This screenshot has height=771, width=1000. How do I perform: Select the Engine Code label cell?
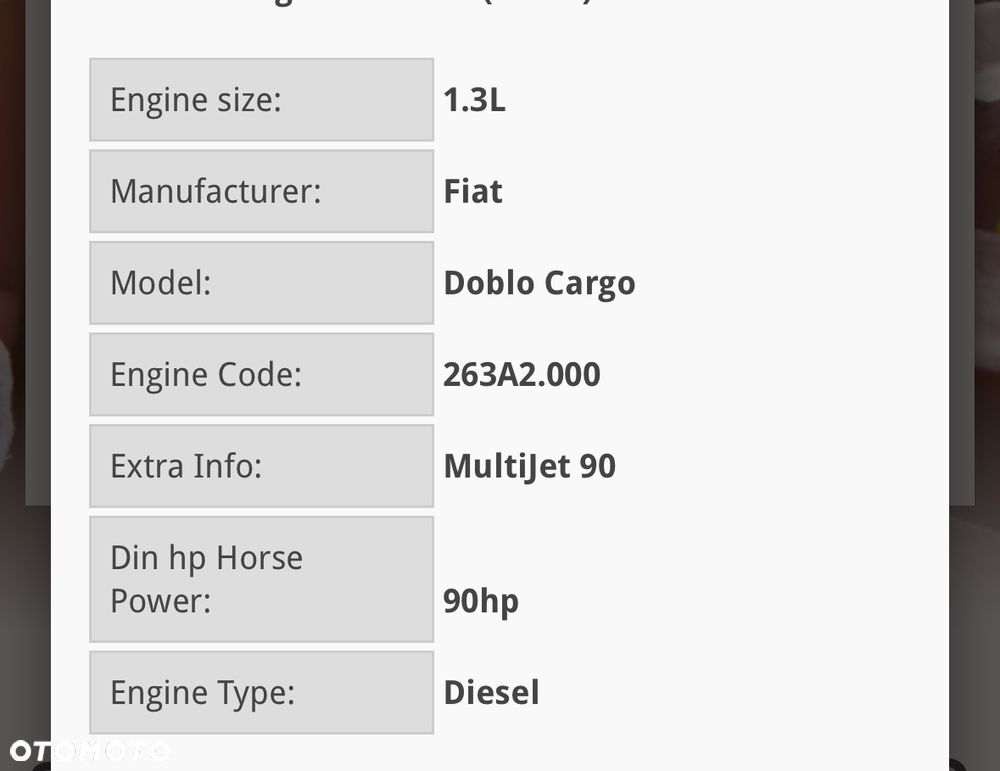(261, 374)
